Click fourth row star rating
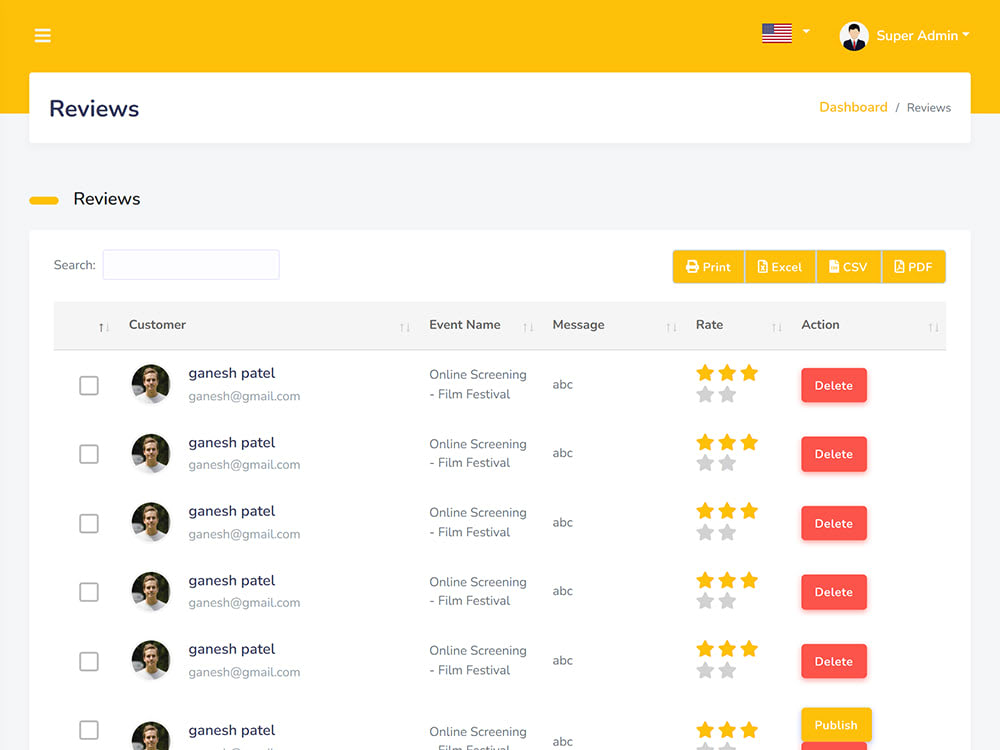This screenshot has width=1000, height=750. (727, 591)
